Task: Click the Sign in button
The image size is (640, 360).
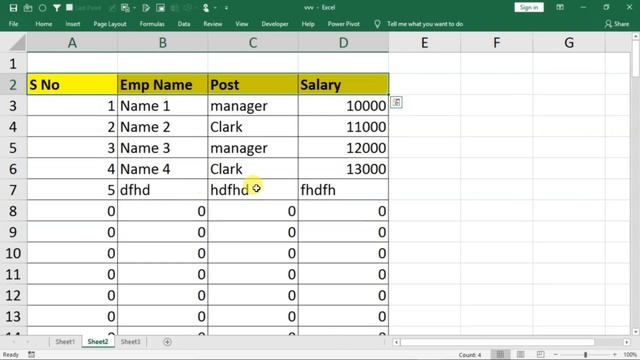Action: click(529, 7)
